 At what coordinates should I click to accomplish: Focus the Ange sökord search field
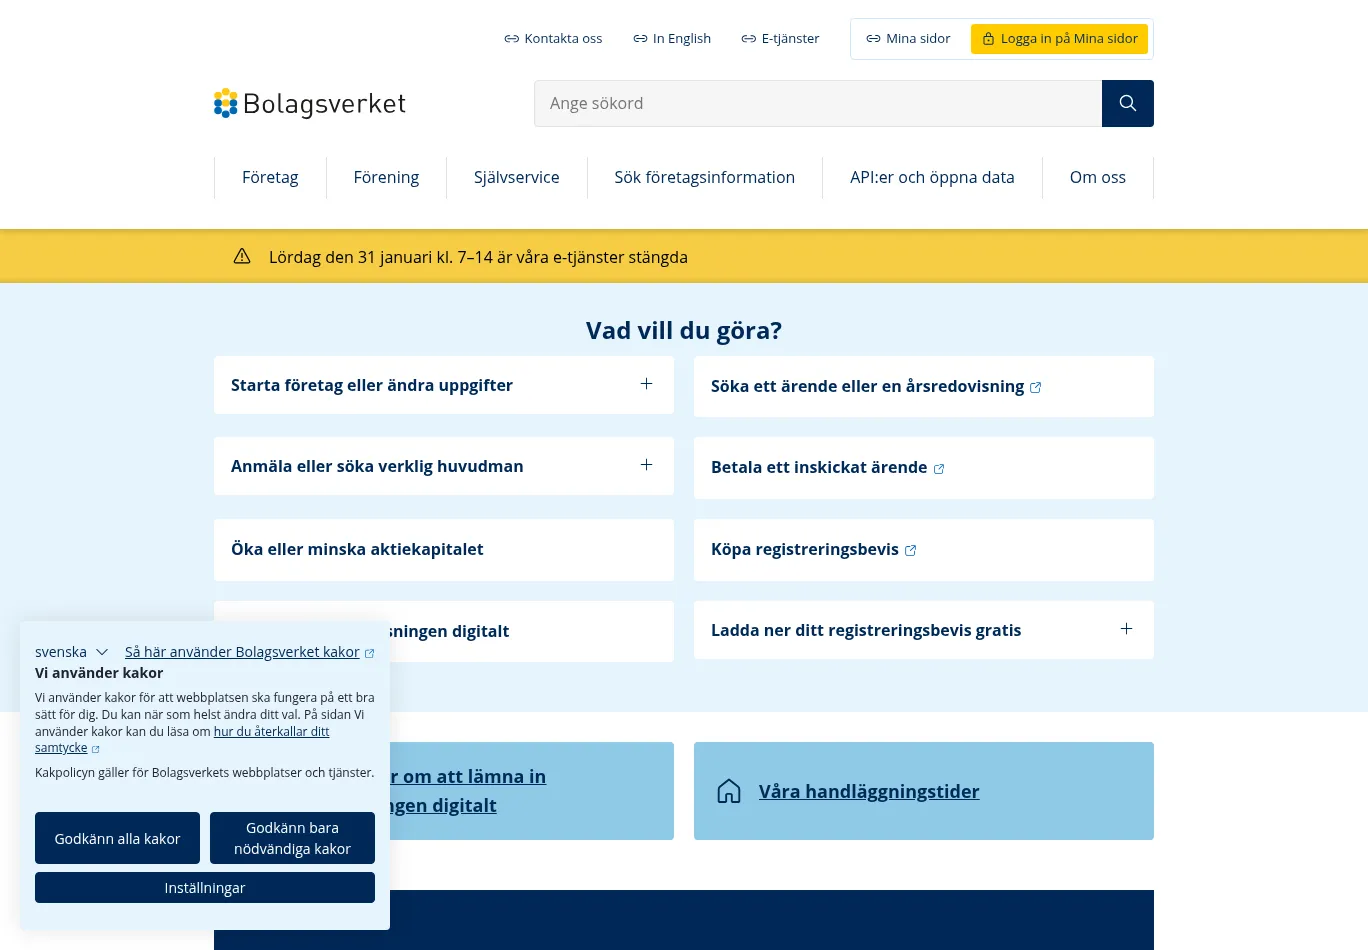click(817, 104)
